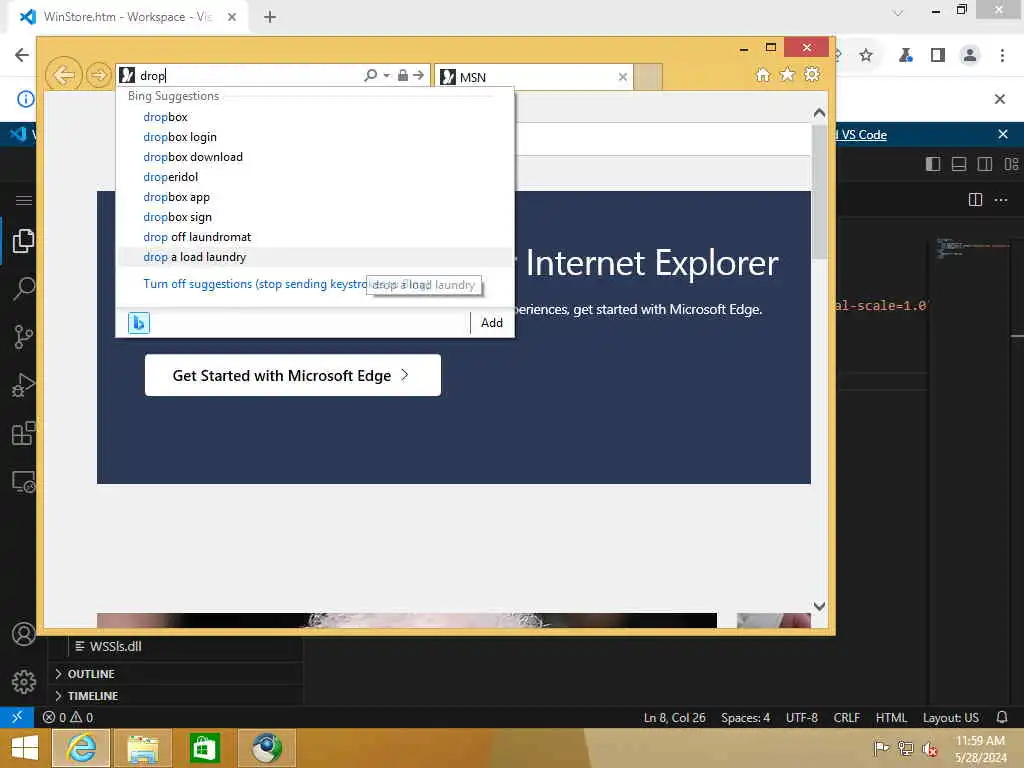Click 'Get Started with Microsoft Edge' button

click(293, 376)
